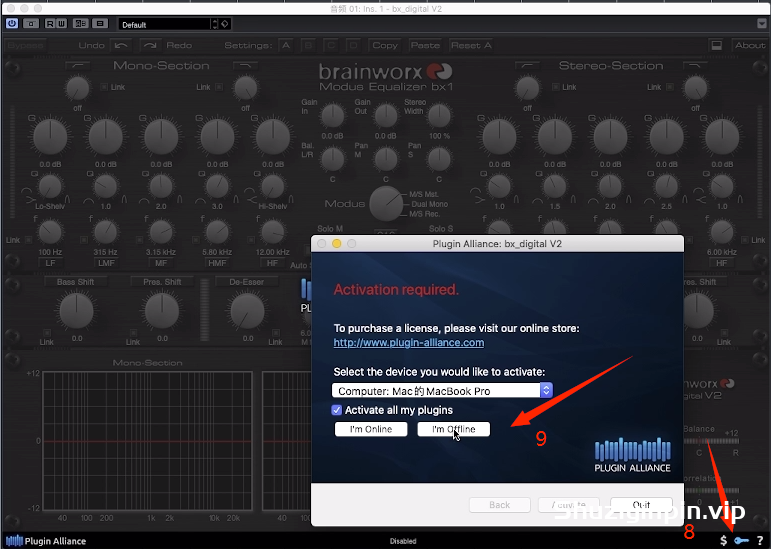The width and height of the screenshot is (771, 549).
Task: Click the Mono-Section LF band button
Action: [x=50, y=263]
